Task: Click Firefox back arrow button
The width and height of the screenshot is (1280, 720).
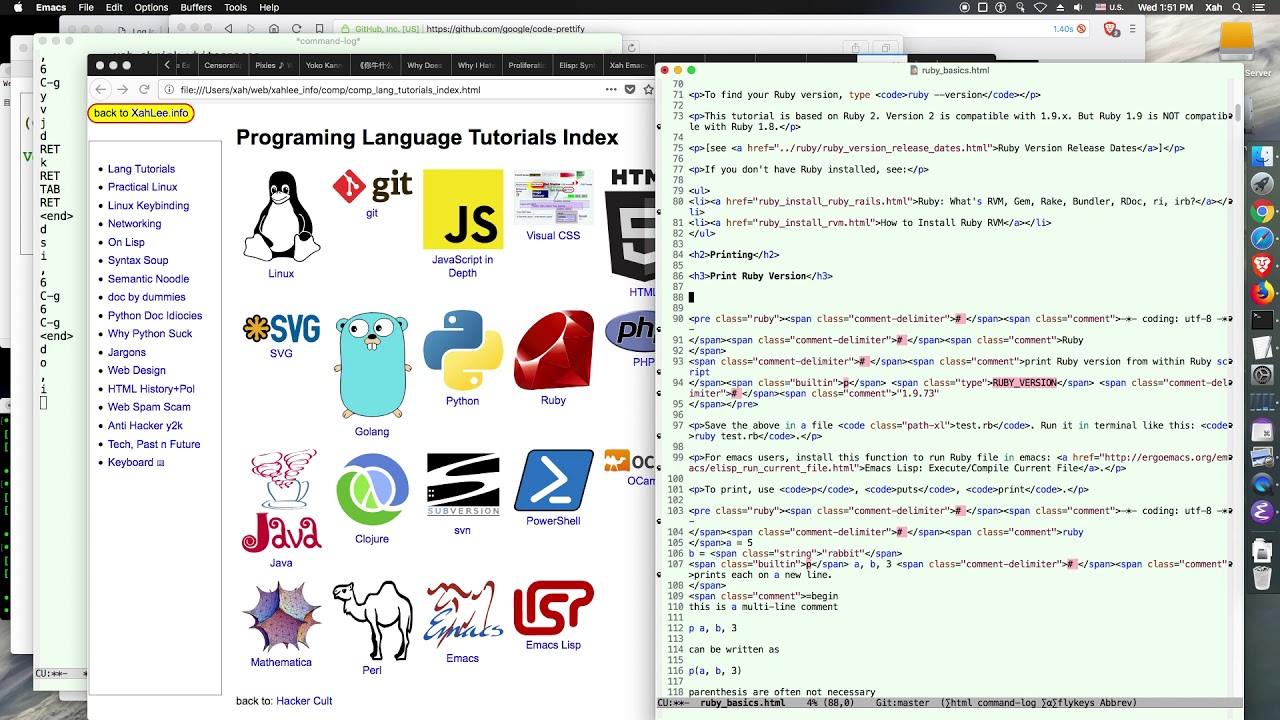Action: tap(101, 89)
